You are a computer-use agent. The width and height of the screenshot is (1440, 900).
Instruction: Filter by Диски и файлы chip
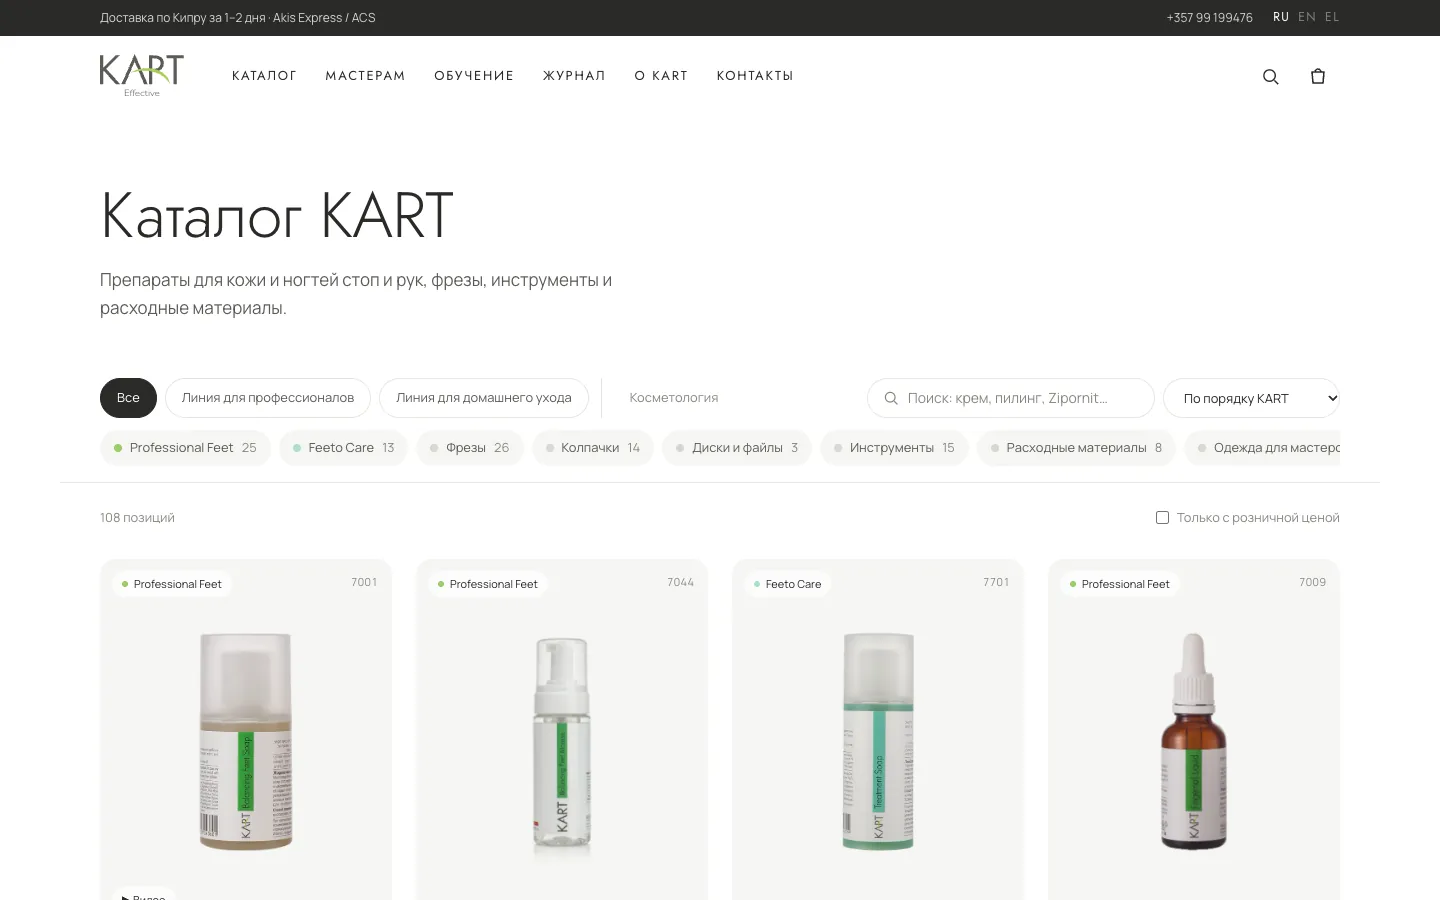737,448
